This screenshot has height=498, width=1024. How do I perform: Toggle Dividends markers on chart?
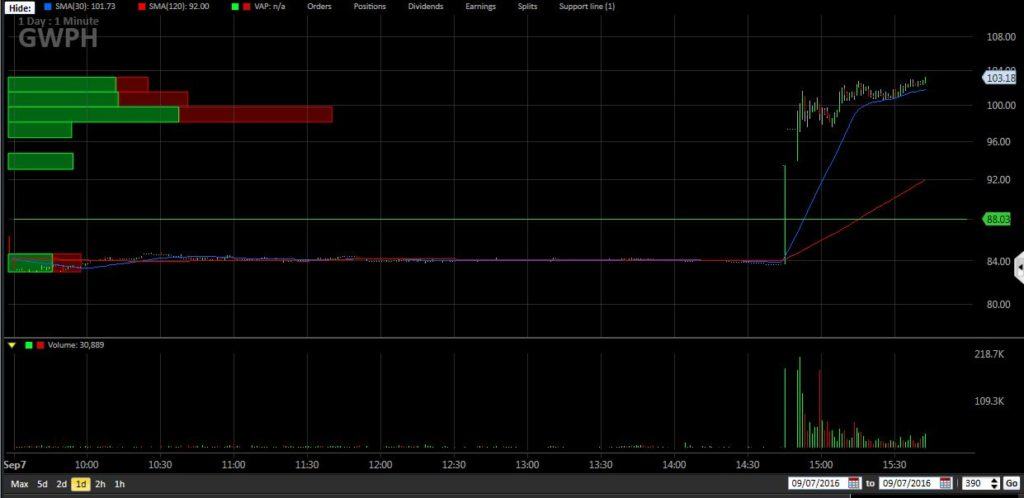pyautogui.click(x=427, y=7)
